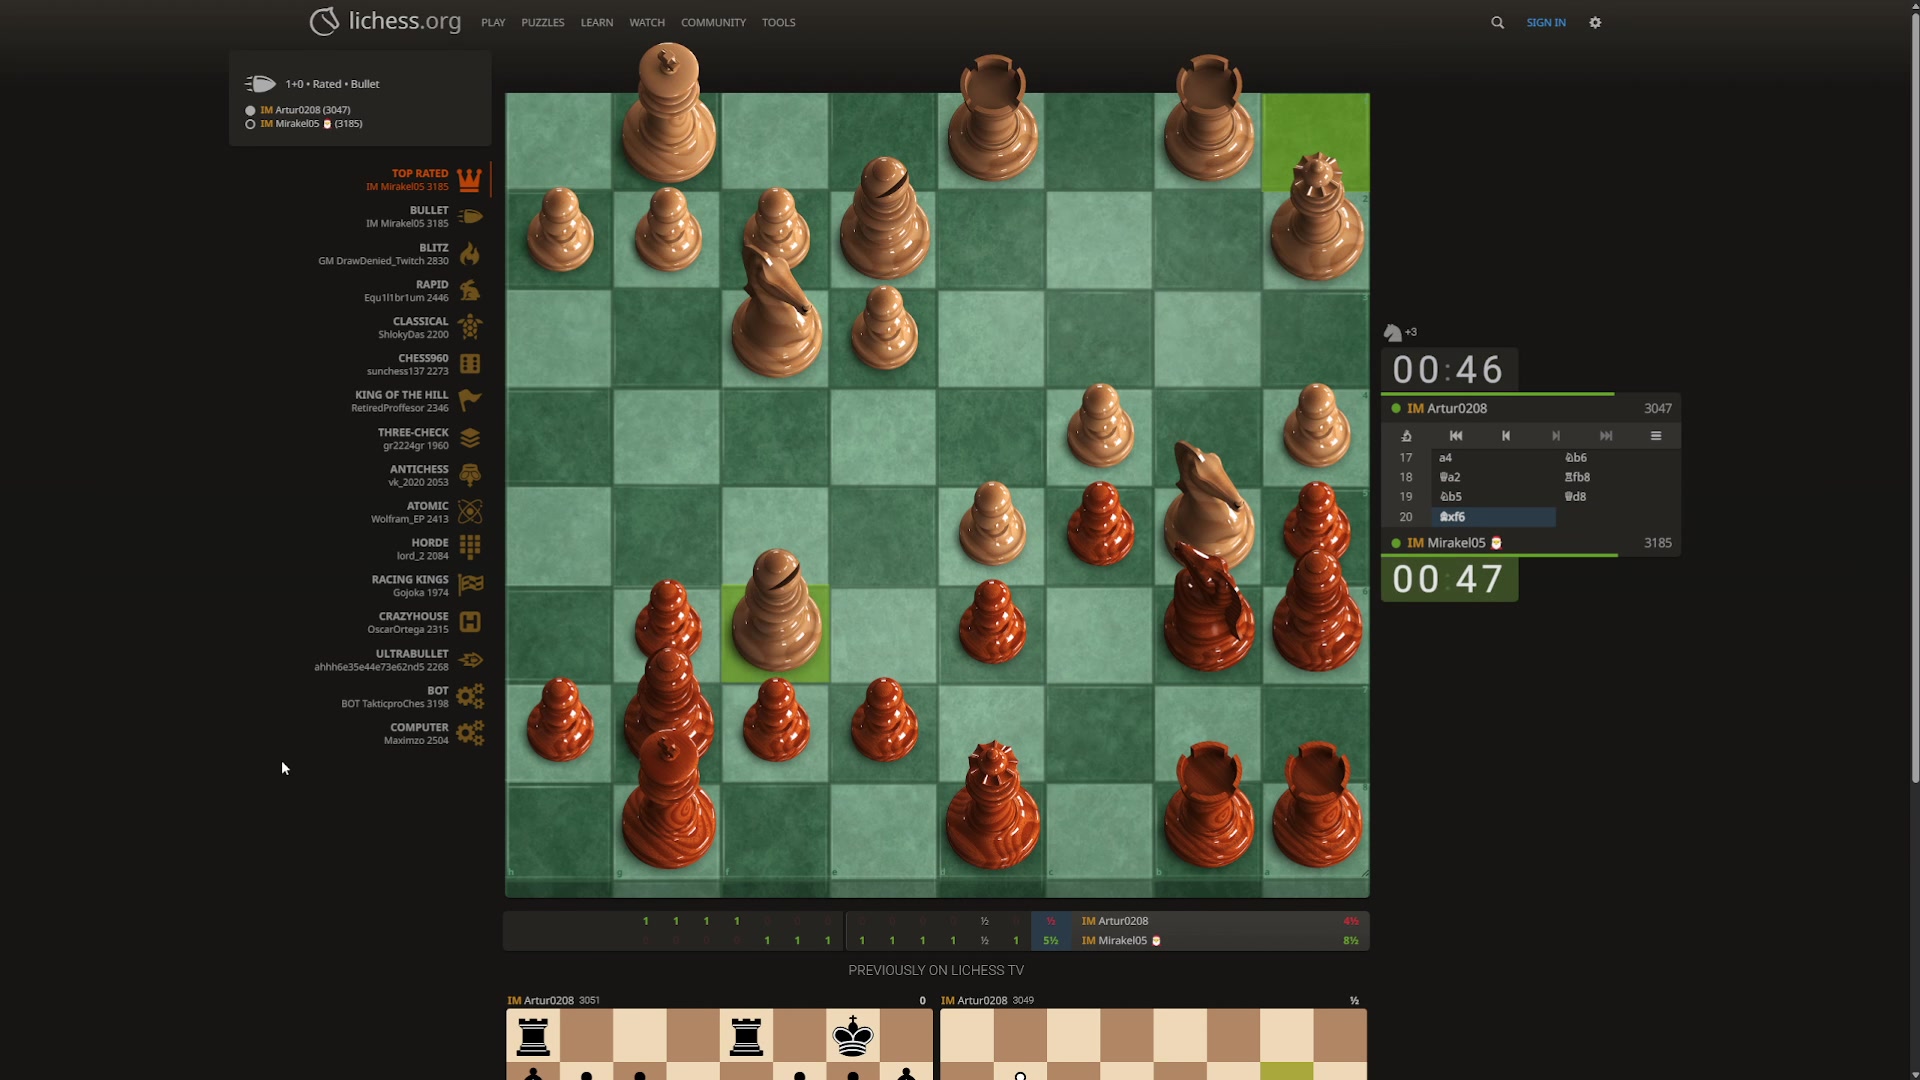
Task: Open the Watch menu
Action: tap(647, 22)
